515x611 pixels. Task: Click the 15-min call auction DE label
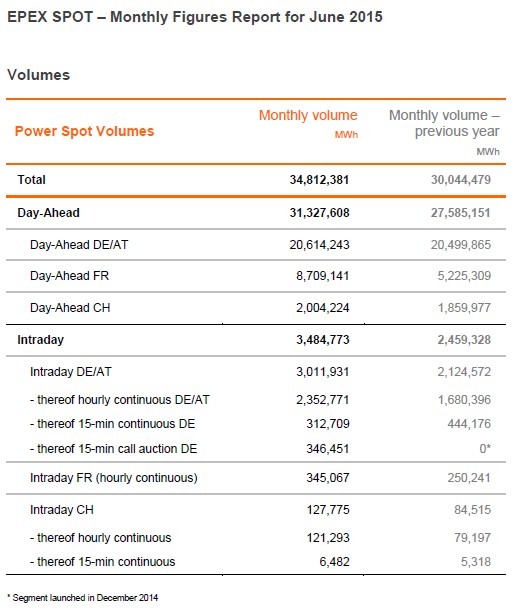(113, 449)
